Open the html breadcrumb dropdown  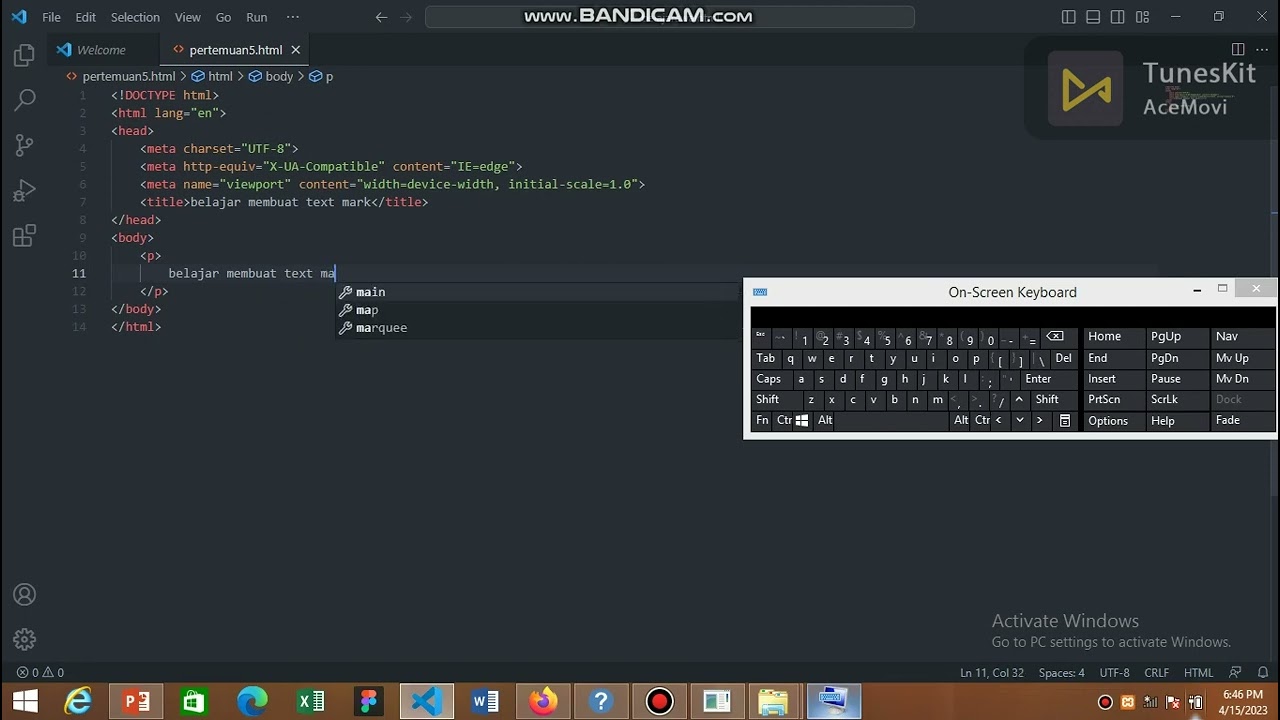(x=212, y=76)
